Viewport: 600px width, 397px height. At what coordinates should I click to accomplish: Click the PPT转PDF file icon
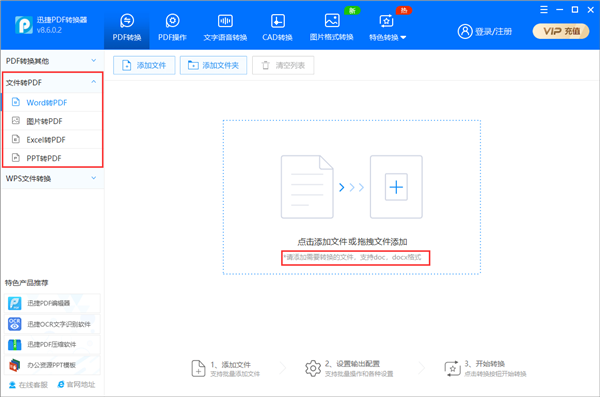pyautogui.click(x=16, y=157)
